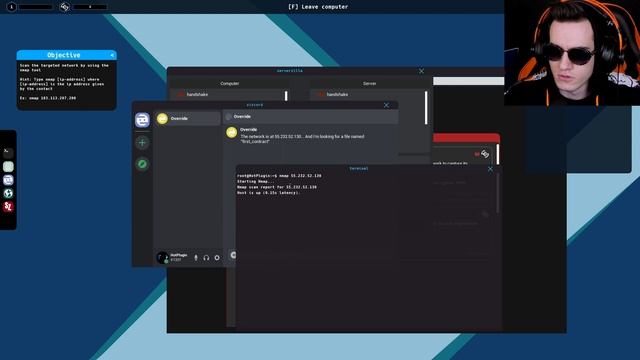The image size is (640, 360).
Task: Mute microphone in the chat user panel
Action: [x=196, y=258]
